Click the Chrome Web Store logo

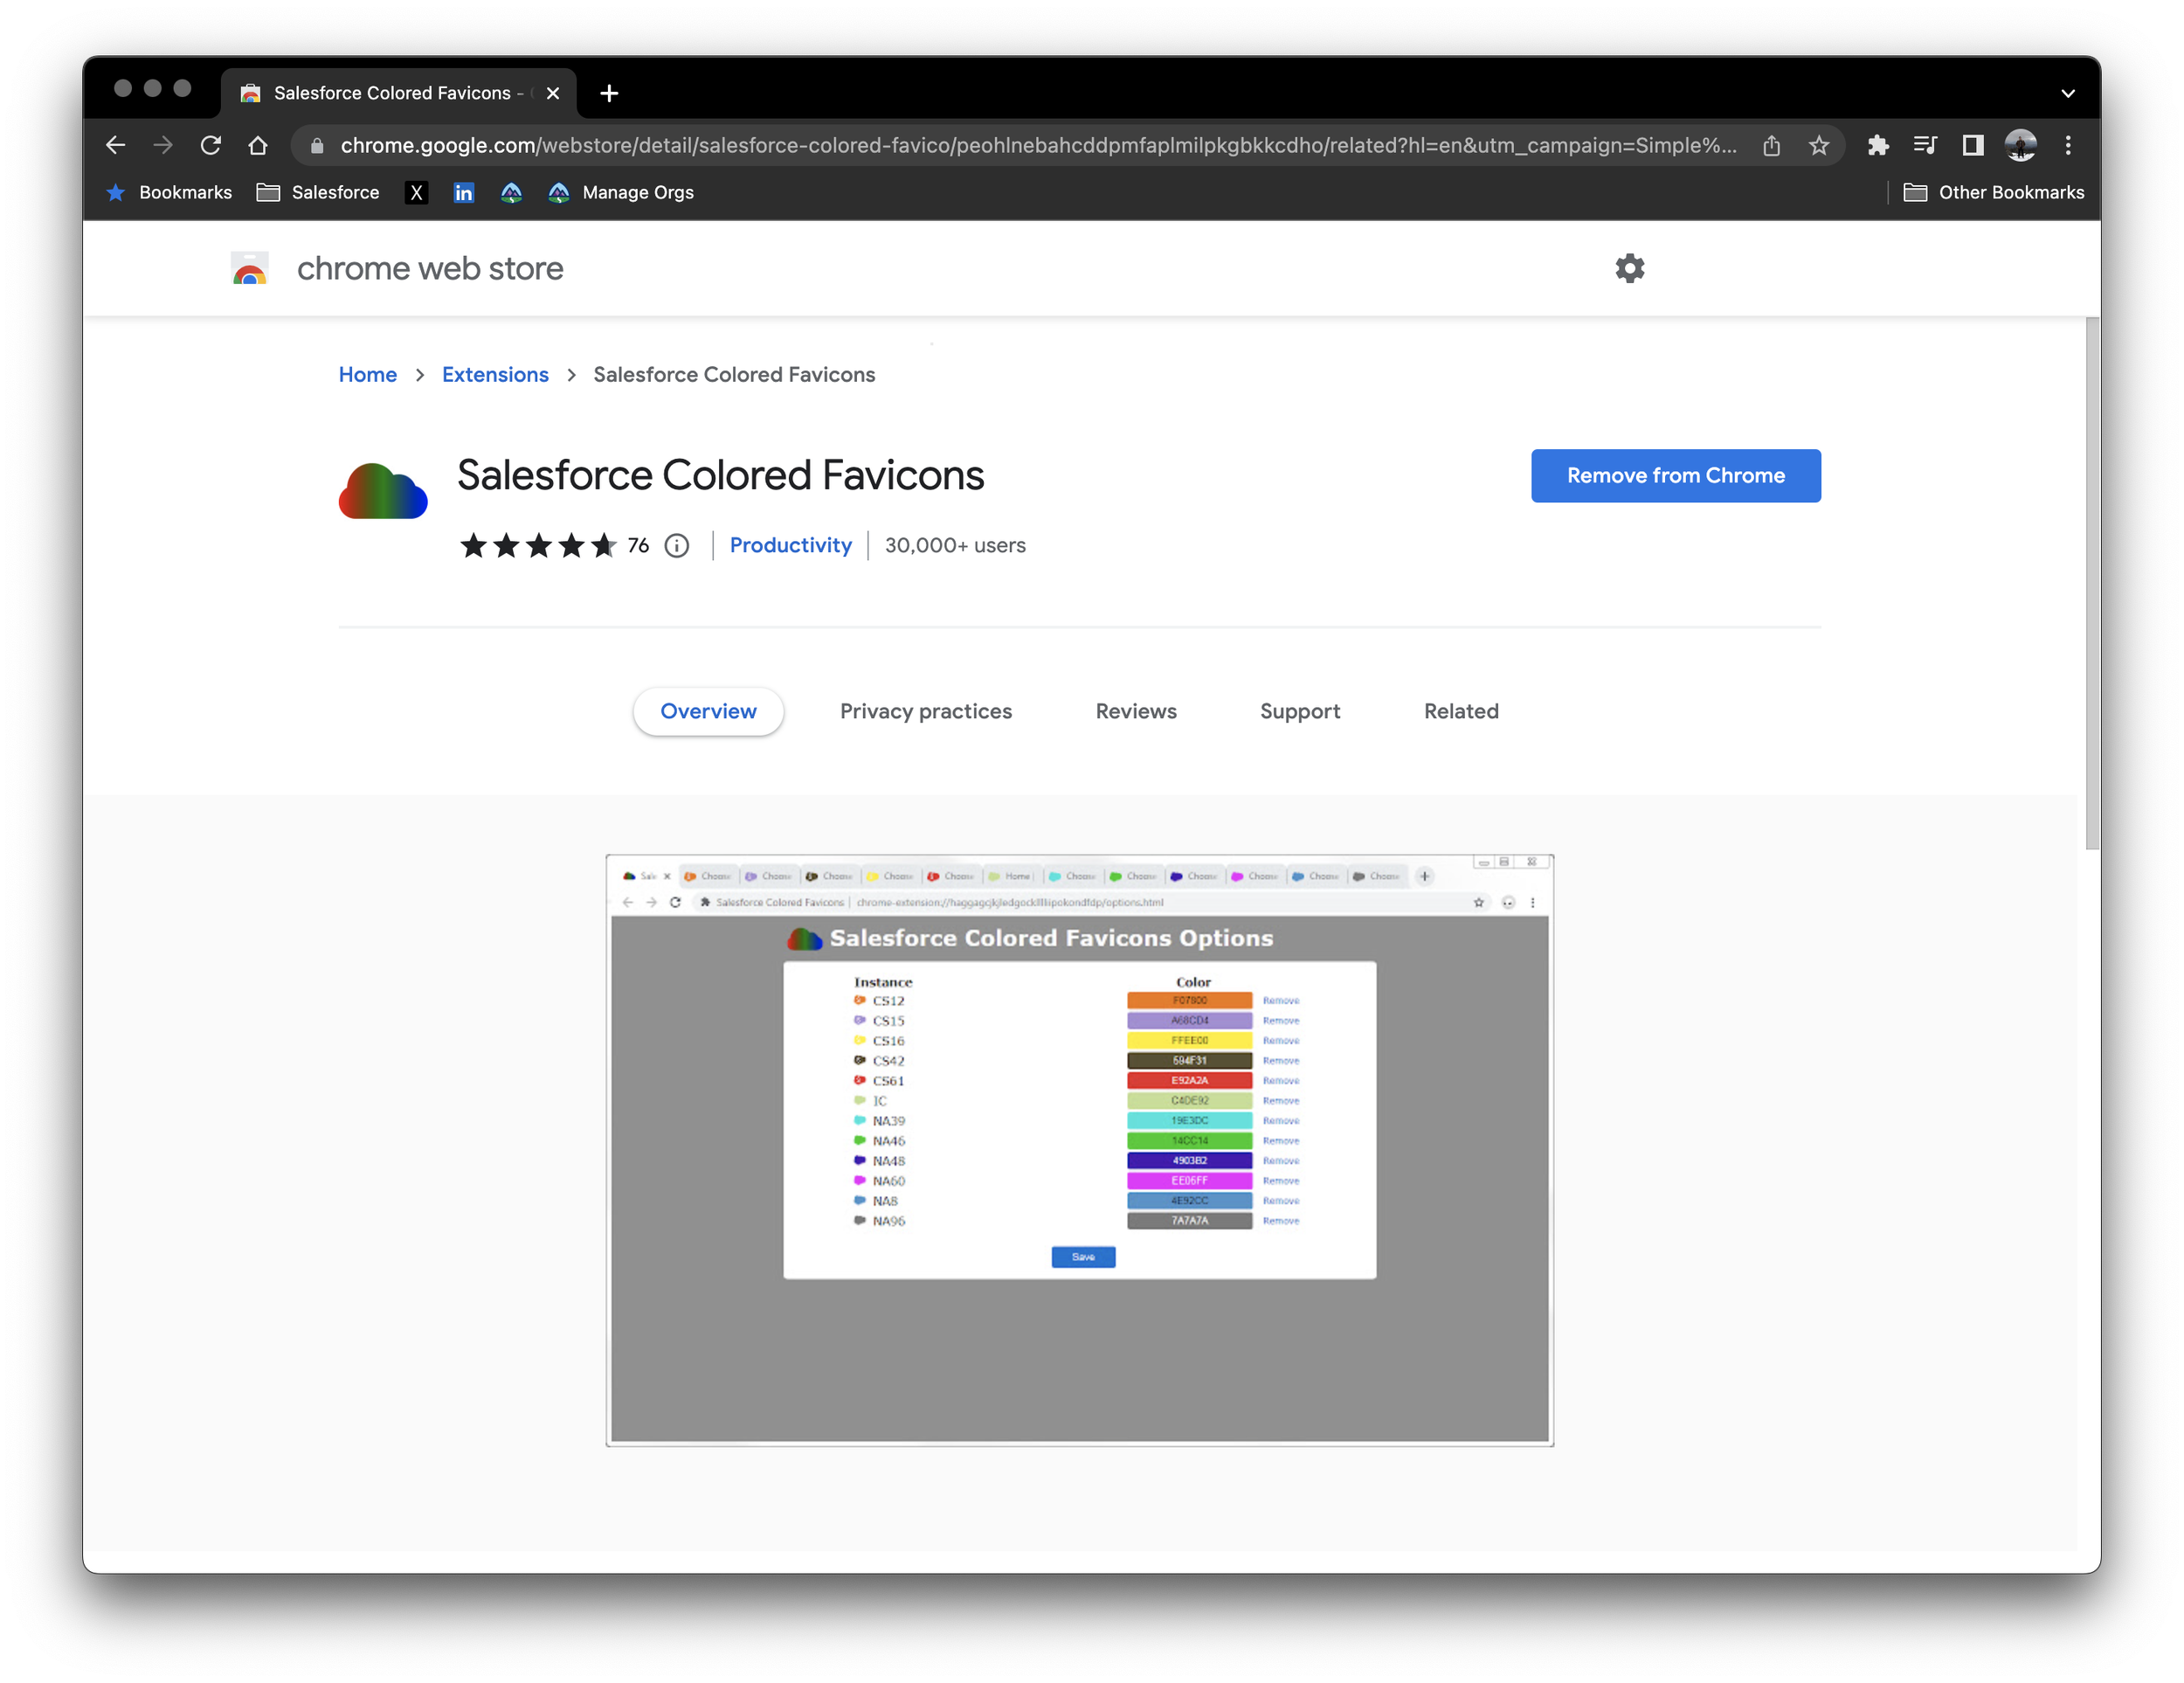click(x=248, y=268)
